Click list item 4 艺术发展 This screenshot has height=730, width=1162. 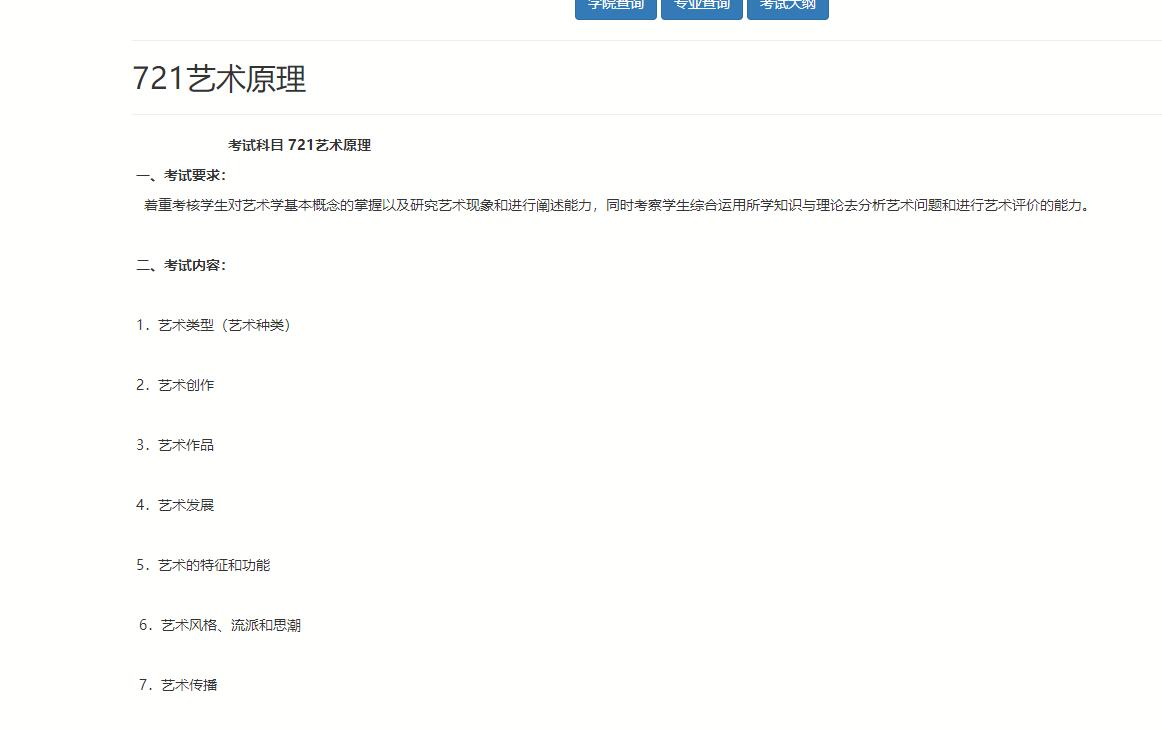click(176, 505)
